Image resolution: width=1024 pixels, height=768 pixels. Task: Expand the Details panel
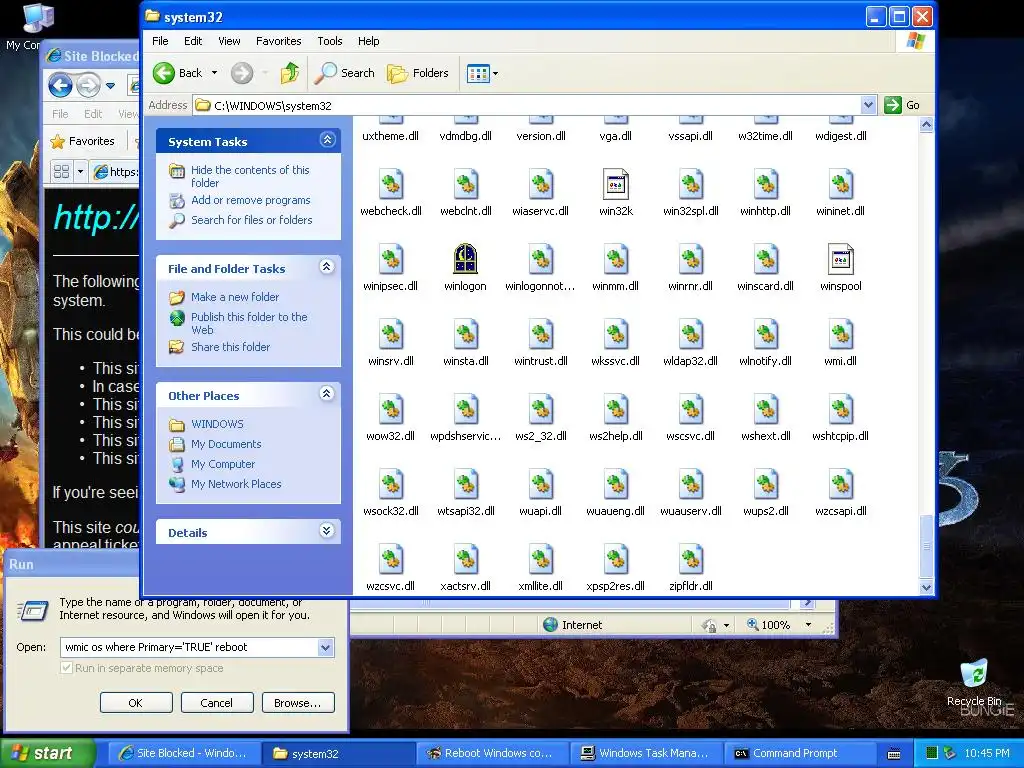click(327, 530)
